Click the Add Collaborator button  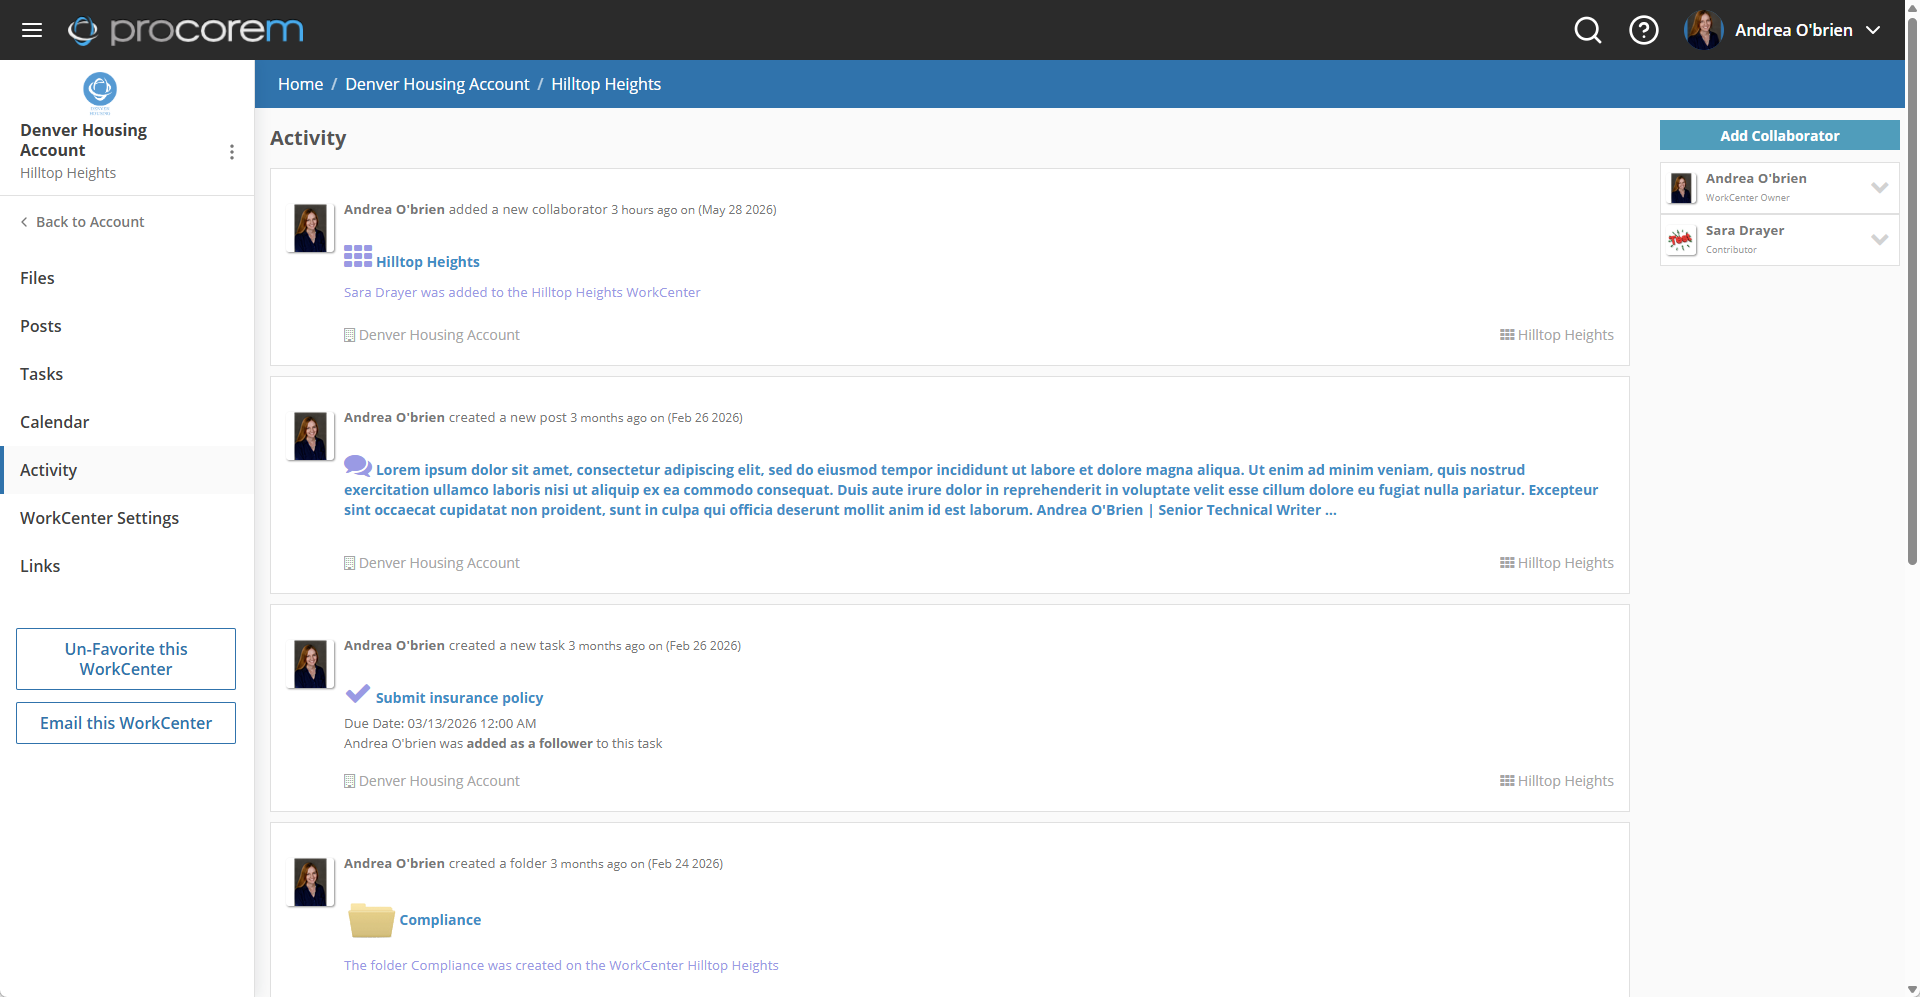coord(1780,135)
